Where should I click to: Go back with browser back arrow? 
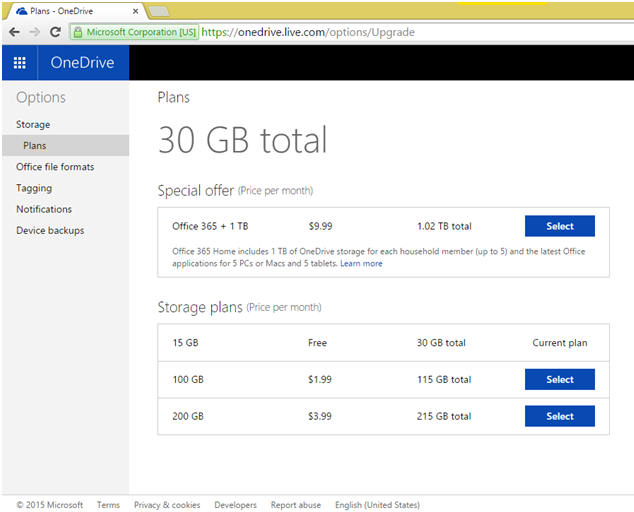[x=14, y=32]
